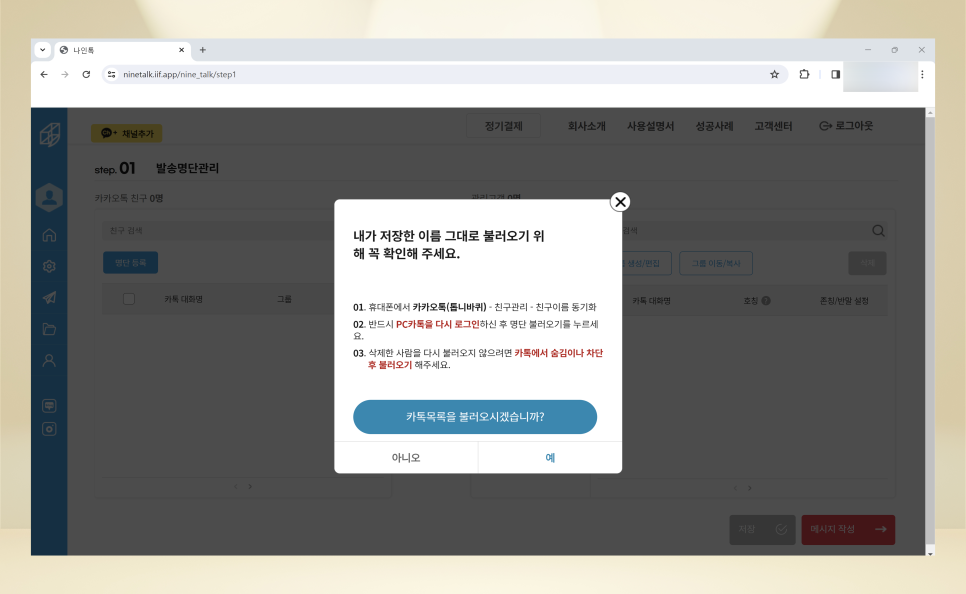Screen dimensions: 966x594
Task: Open 정기결제 menu
Action: (x=503, y=126)
